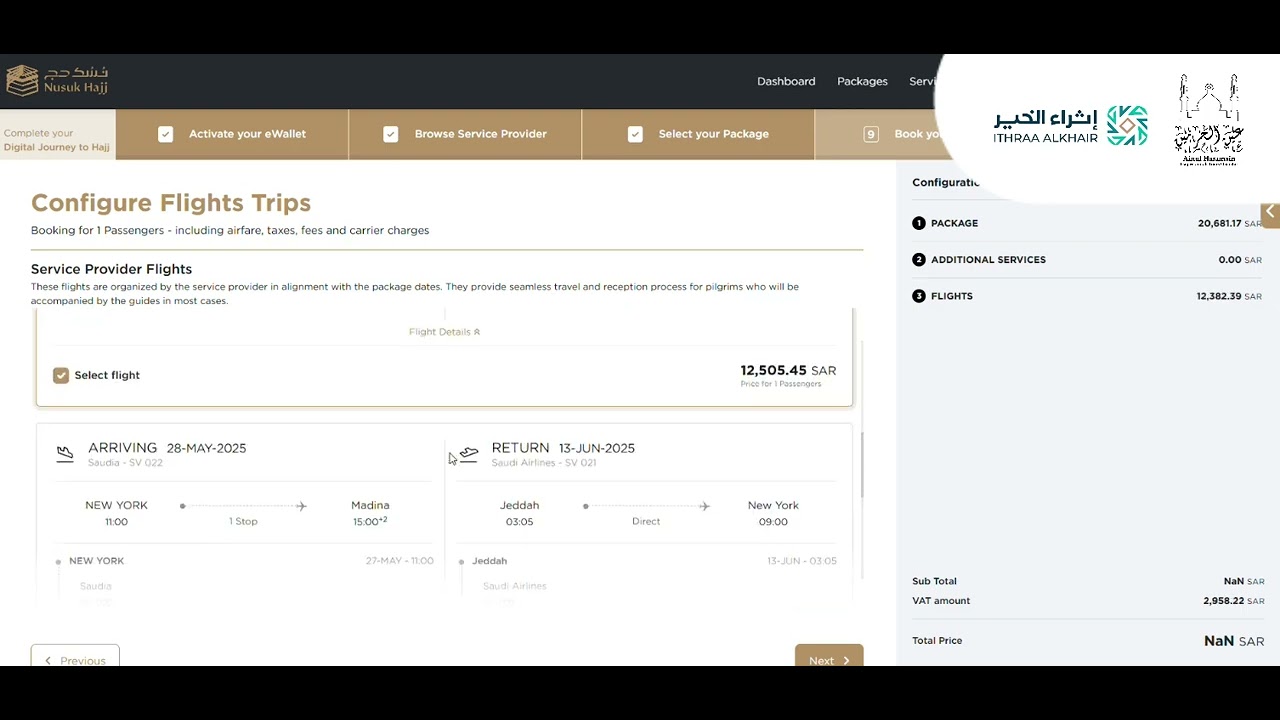Viewport: 1280px width, 720px height.
Task: Click the 27-MAY - 11:00 departure time
Action: point(400,561)
